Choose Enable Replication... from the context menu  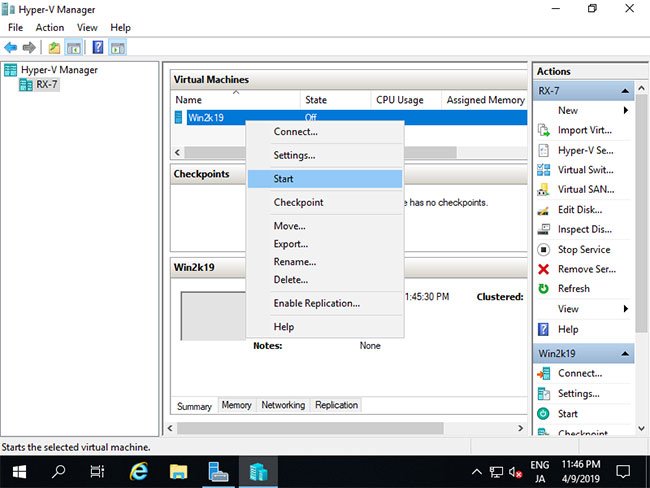325,303
